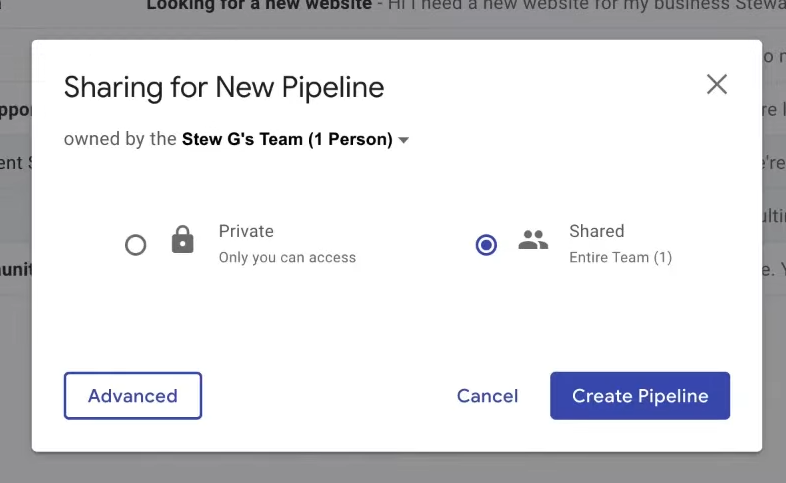Click the Advanced button

pos(133,396)
